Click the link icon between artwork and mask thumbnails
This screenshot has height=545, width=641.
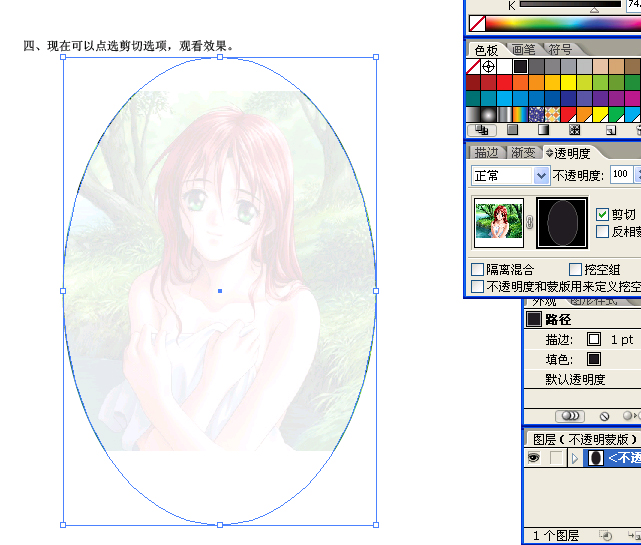tap(530, 223)
